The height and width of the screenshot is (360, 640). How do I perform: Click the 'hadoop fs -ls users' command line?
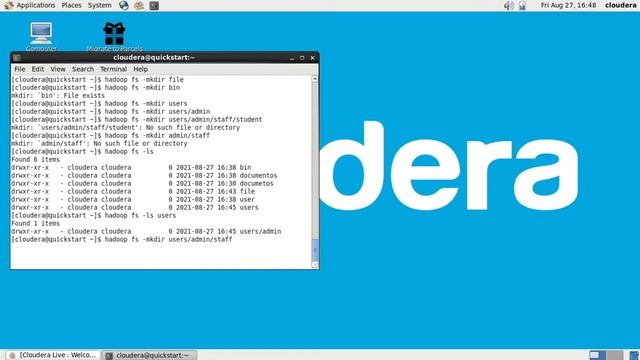(93, 216)
